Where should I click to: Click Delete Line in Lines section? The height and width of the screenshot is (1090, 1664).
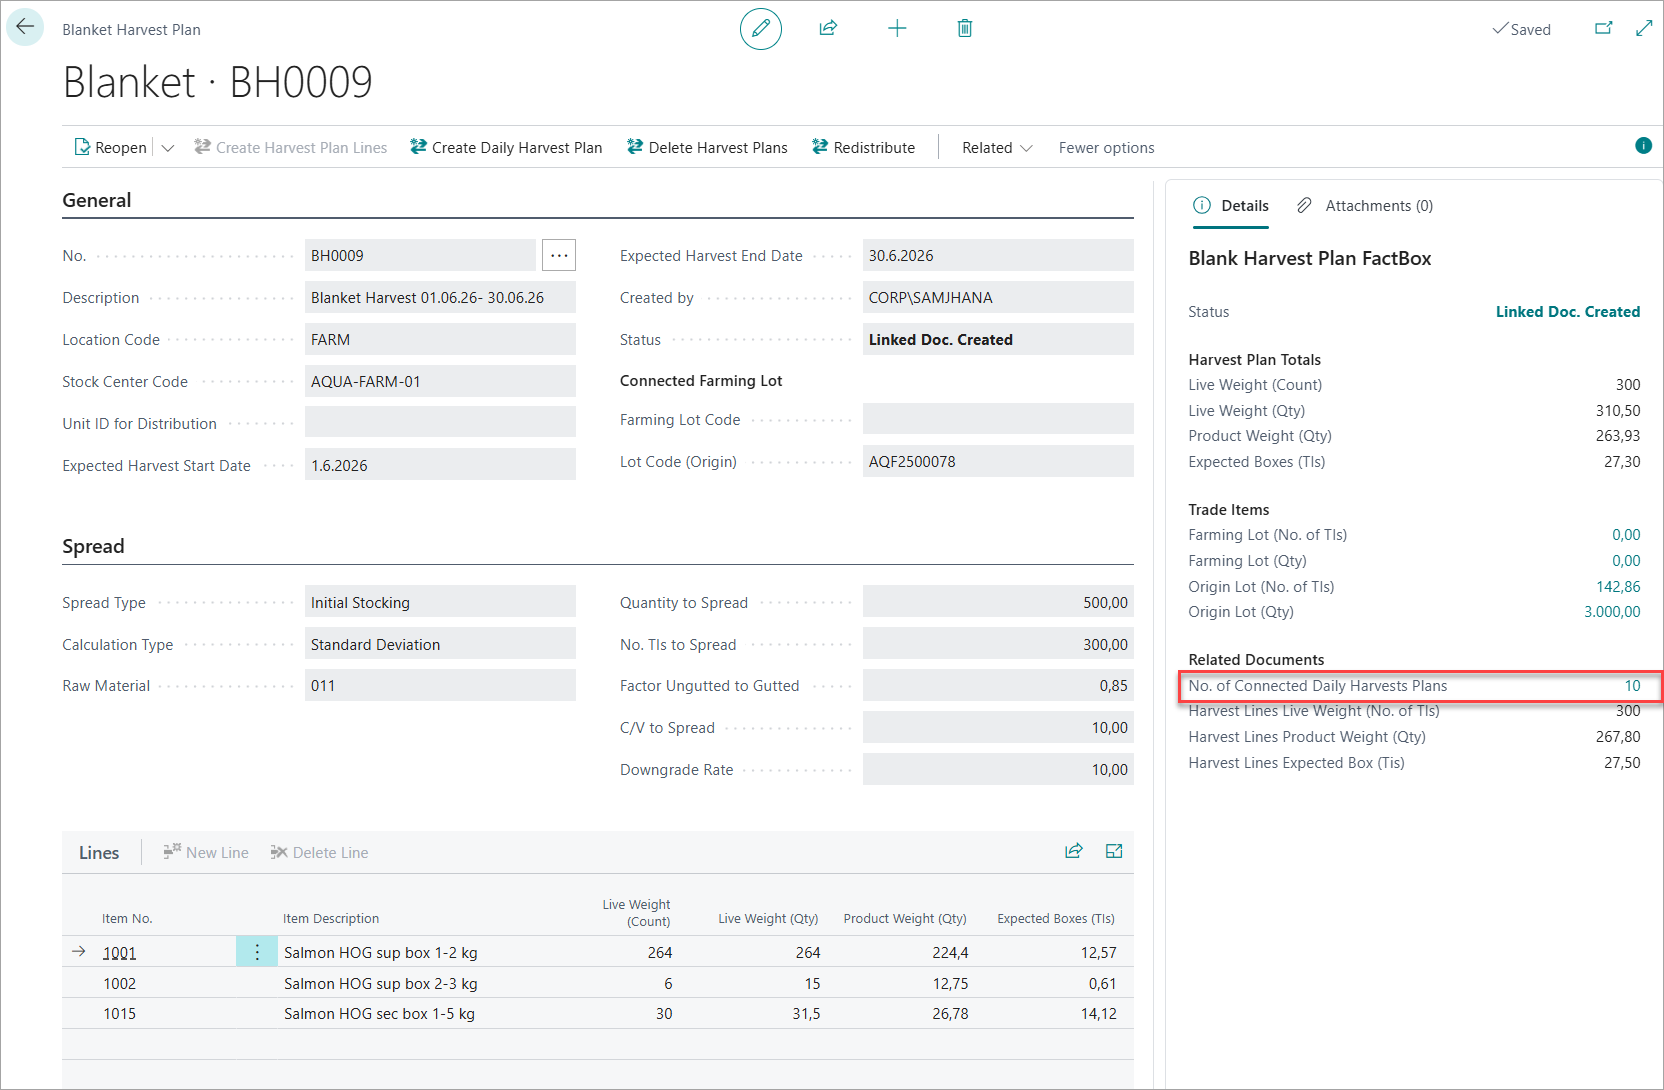pyautogui.click(x=319, y=852)
